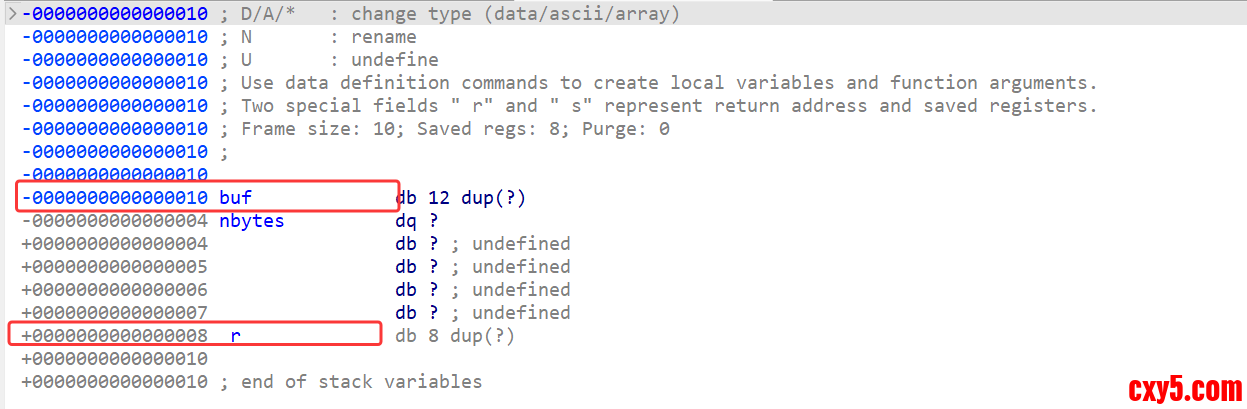Open the cxy5.com watermark link

[x=1184, y=385]
